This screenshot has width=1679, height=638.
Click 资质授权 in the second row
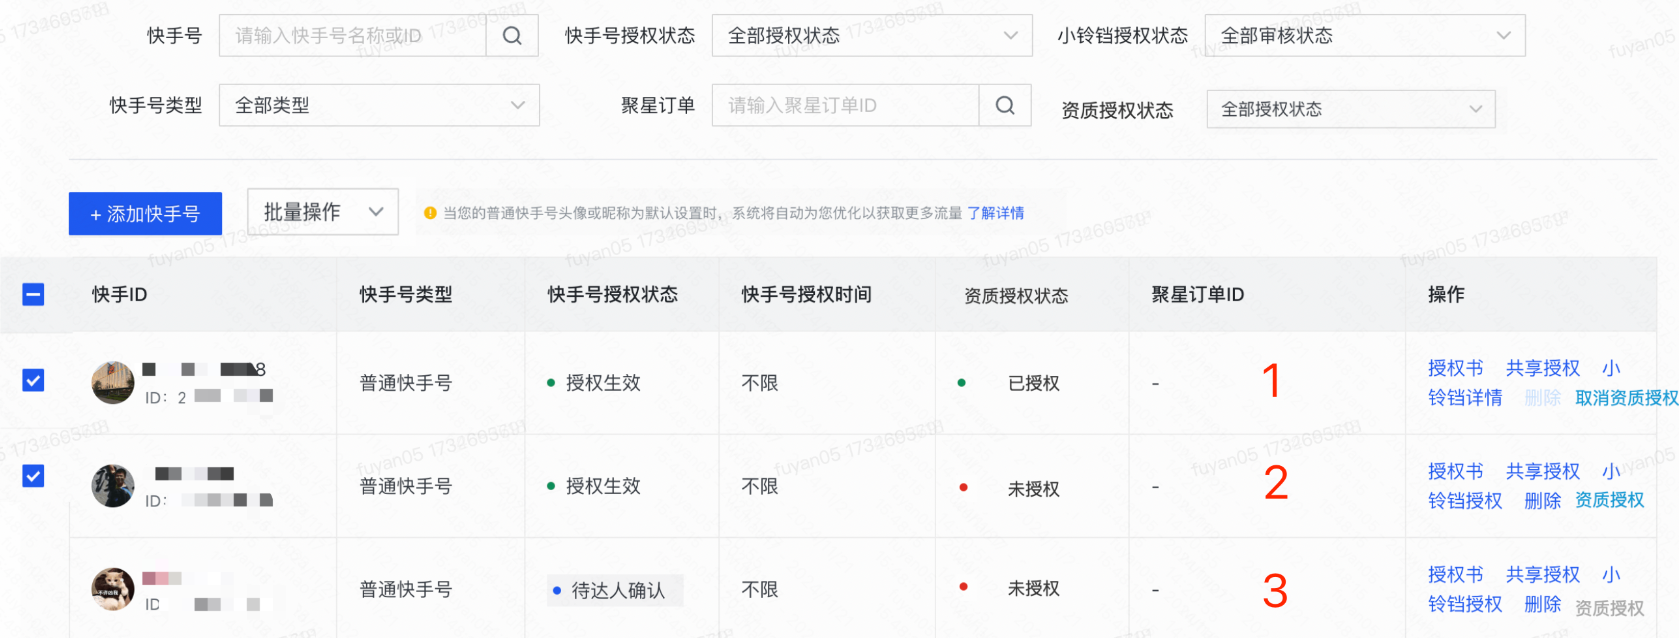point(1610,500)
